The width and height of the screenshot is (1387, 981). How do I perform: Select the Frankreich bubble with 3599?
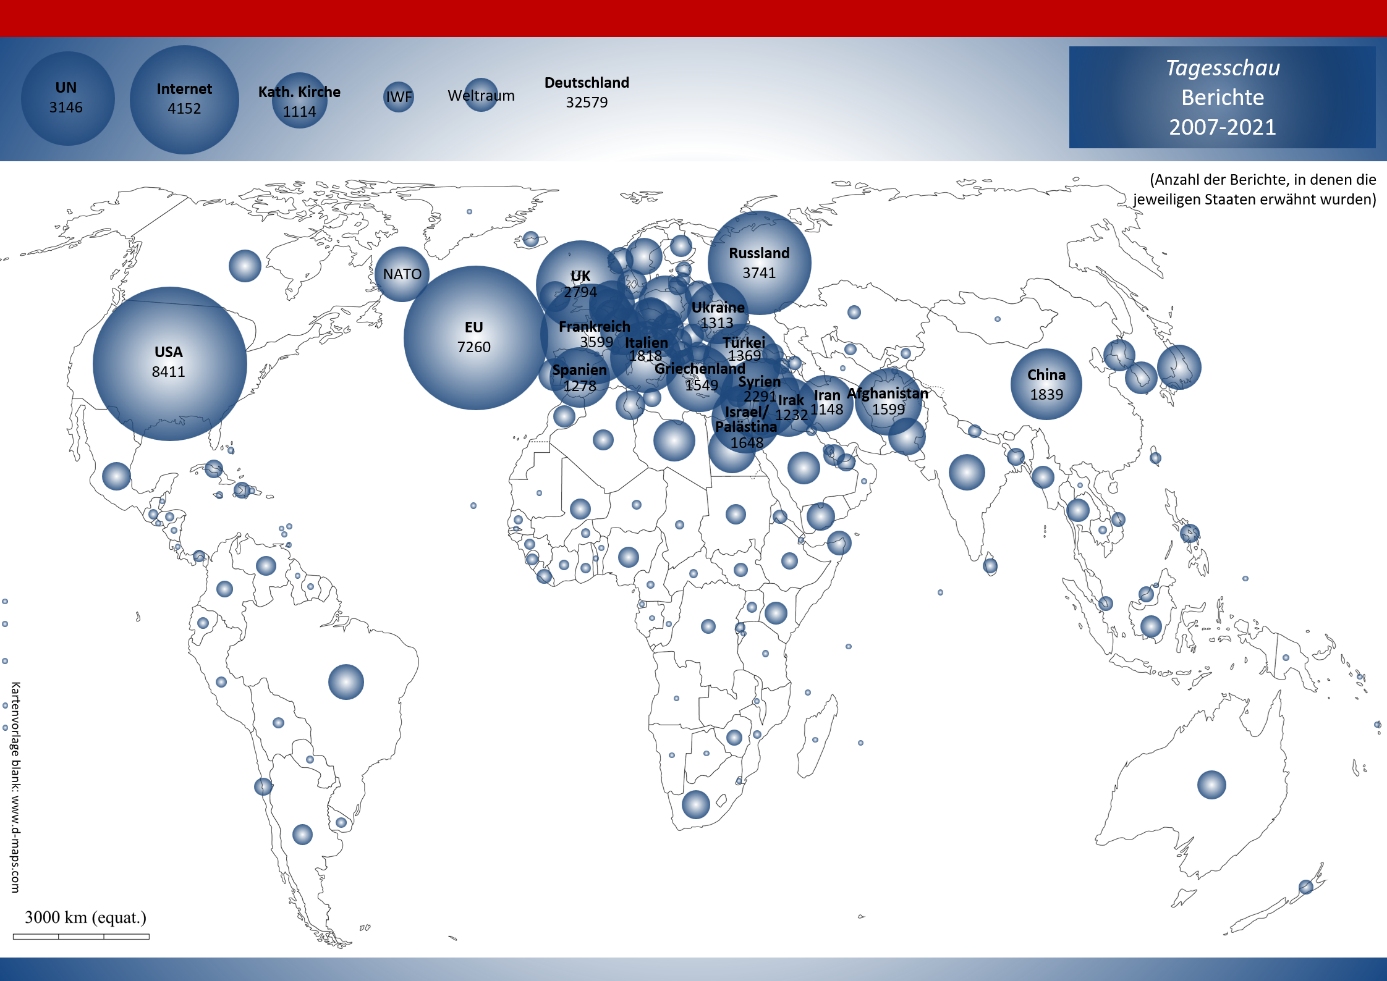(x=594, y=334)
